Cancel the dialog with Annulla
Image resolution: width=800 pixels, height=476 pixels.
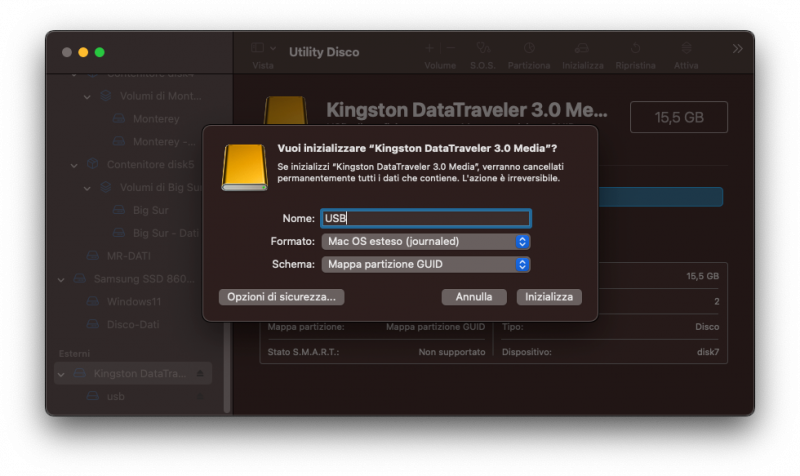(474, 297)
